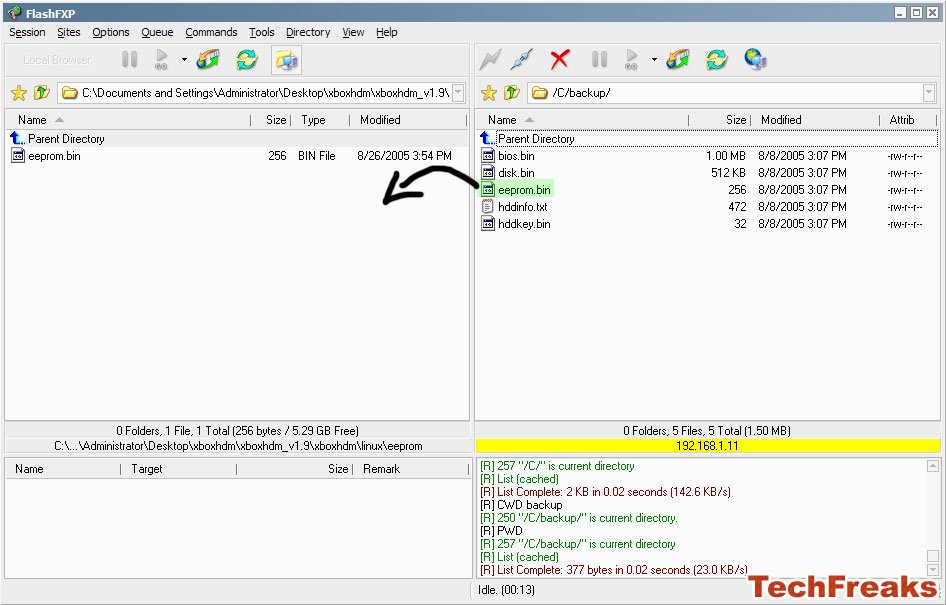Click queue panel Name column header
The height and width of the screenshot is (605, 946).
(63, 469)
